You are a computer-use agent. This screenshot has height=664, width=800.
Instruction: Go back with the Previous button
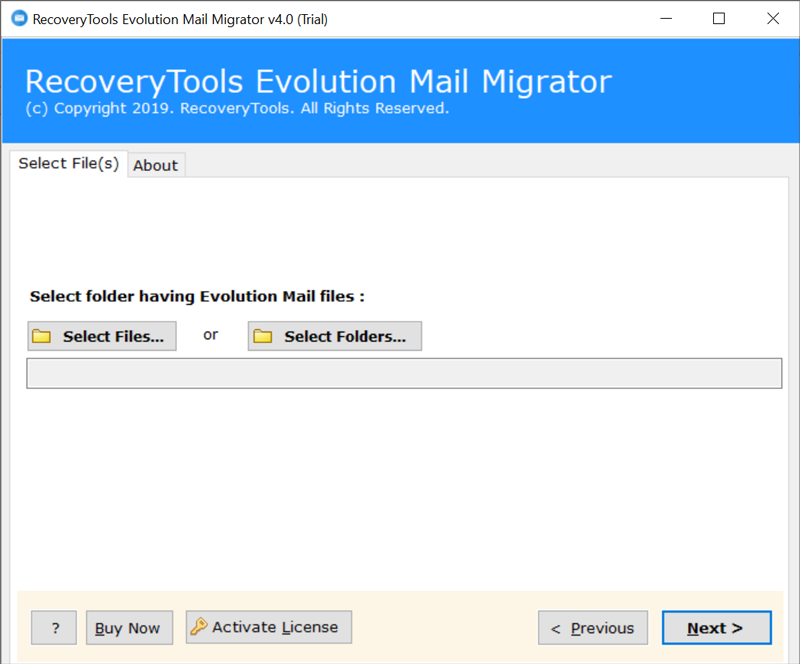[x=593, y=628]
